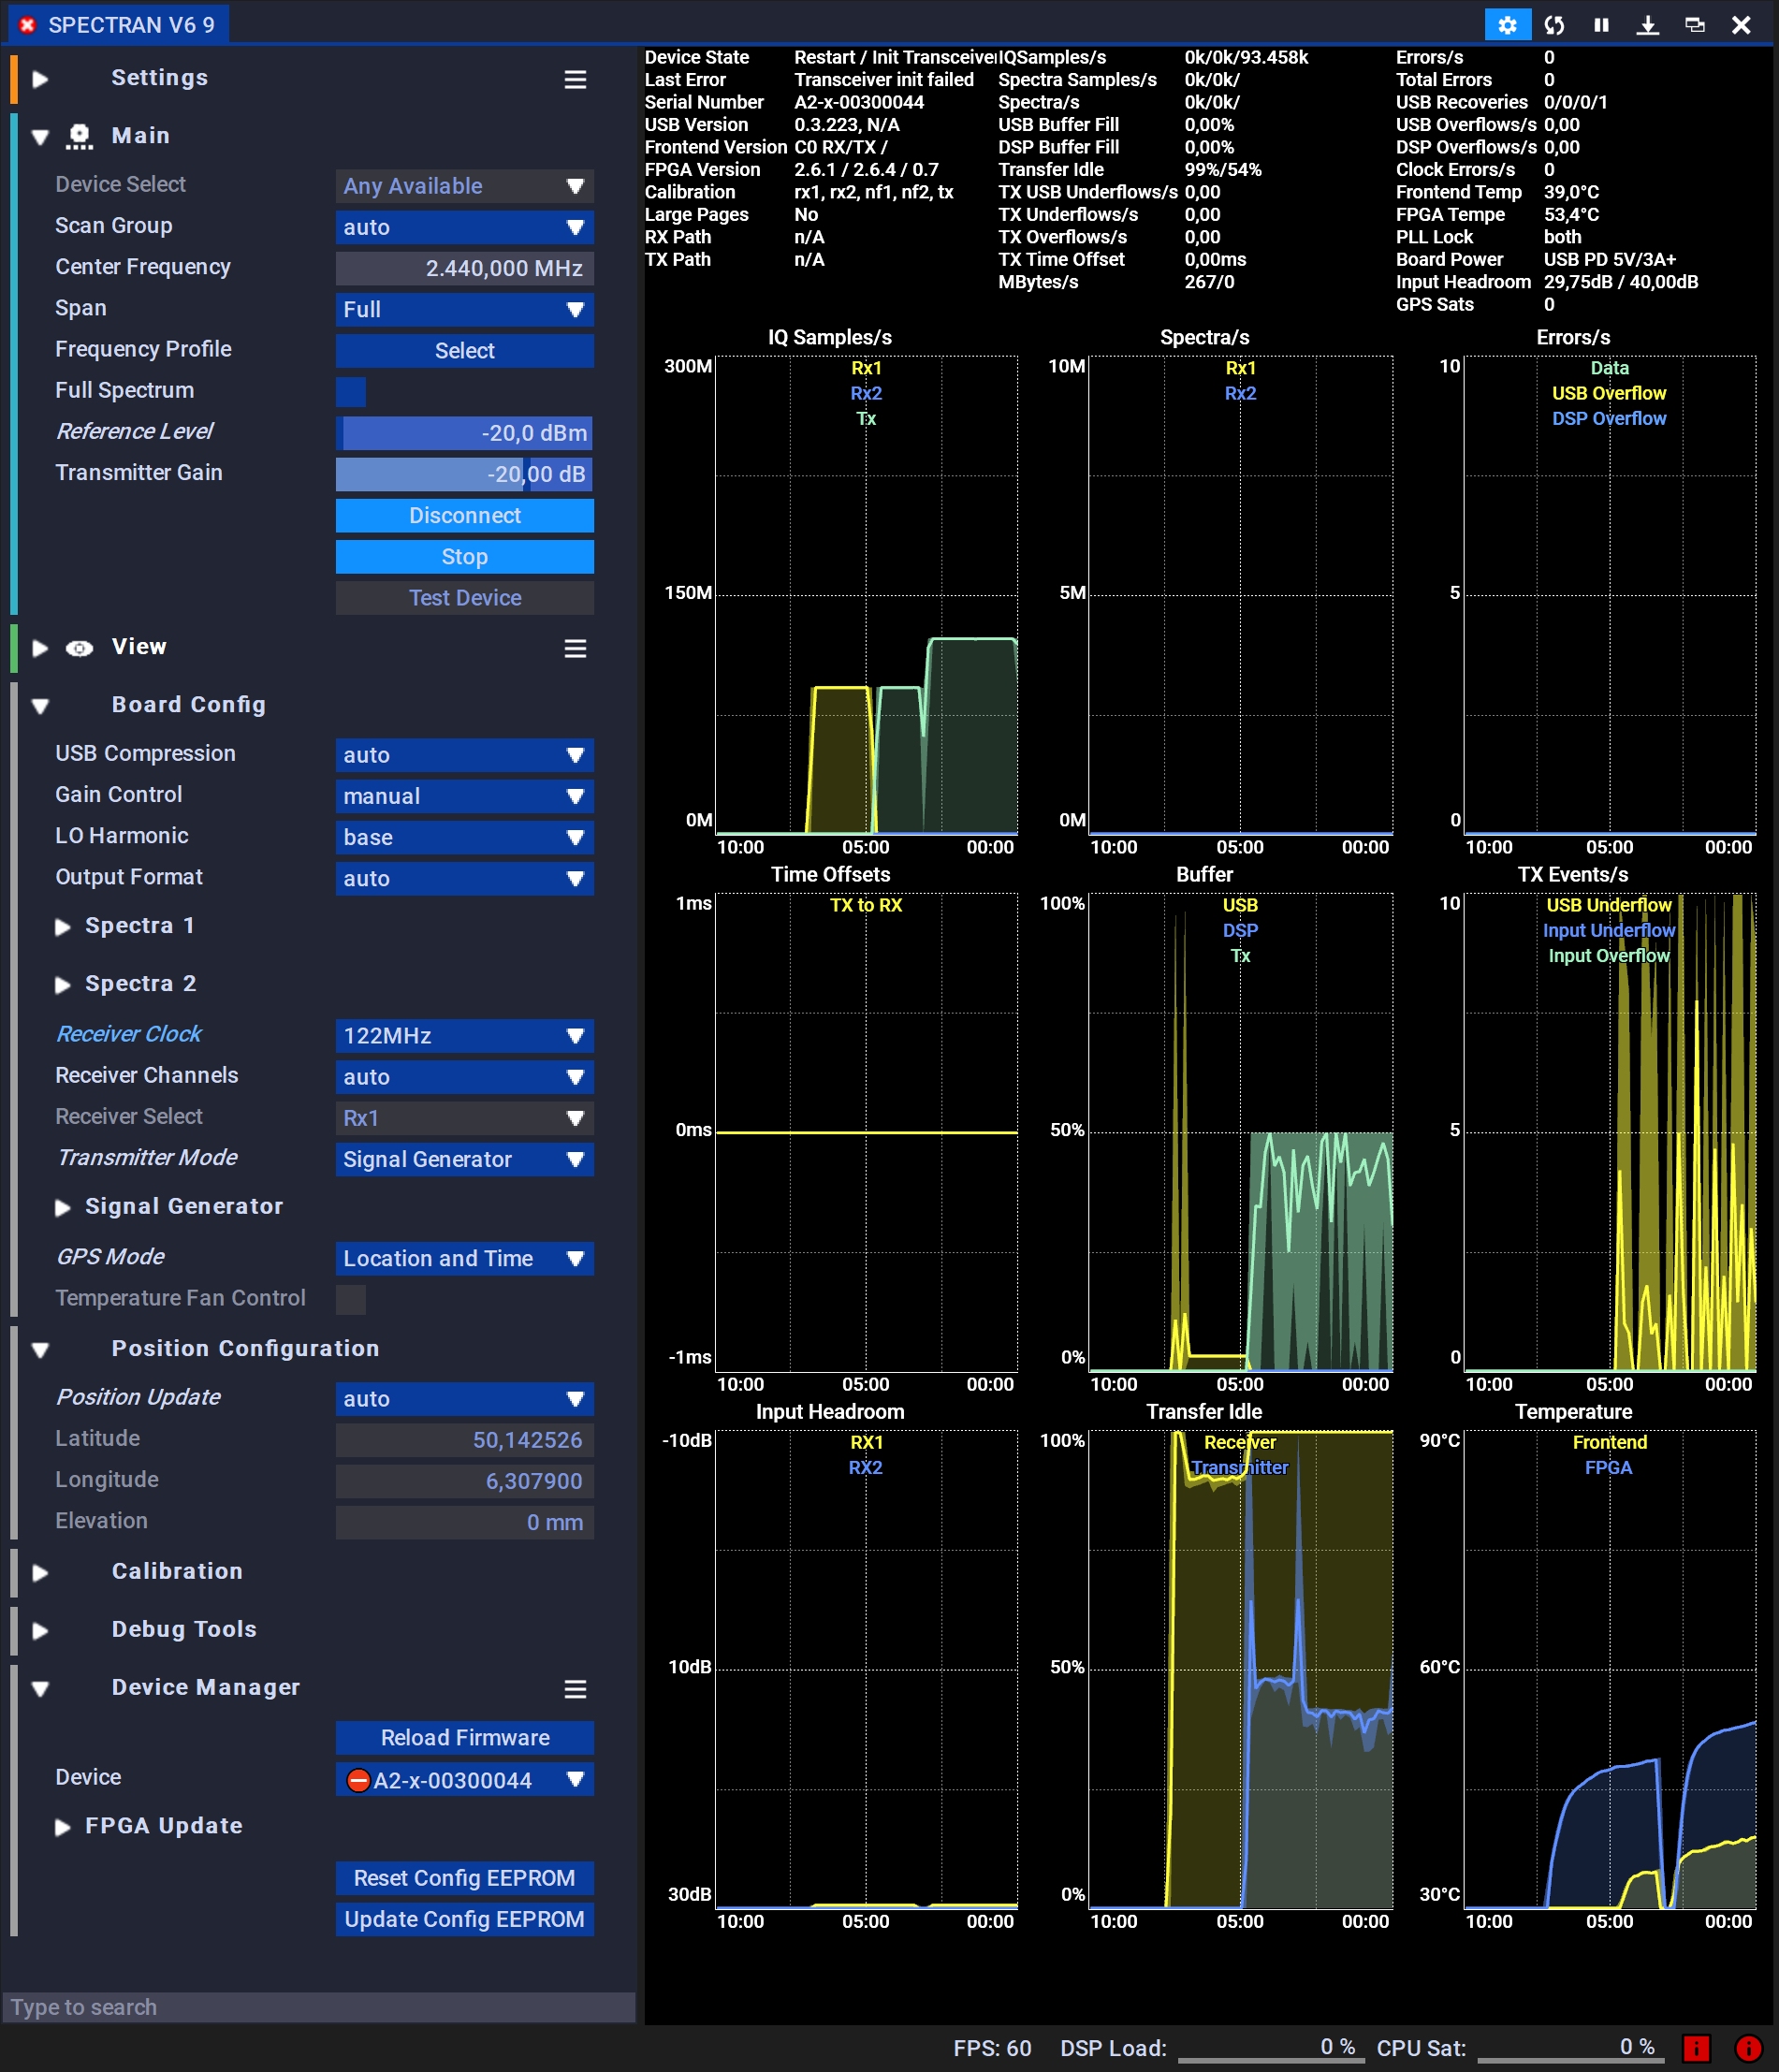Click the red round info icon in status bar
Screen dimensions: 1779x2072
click(1748, 2048)
